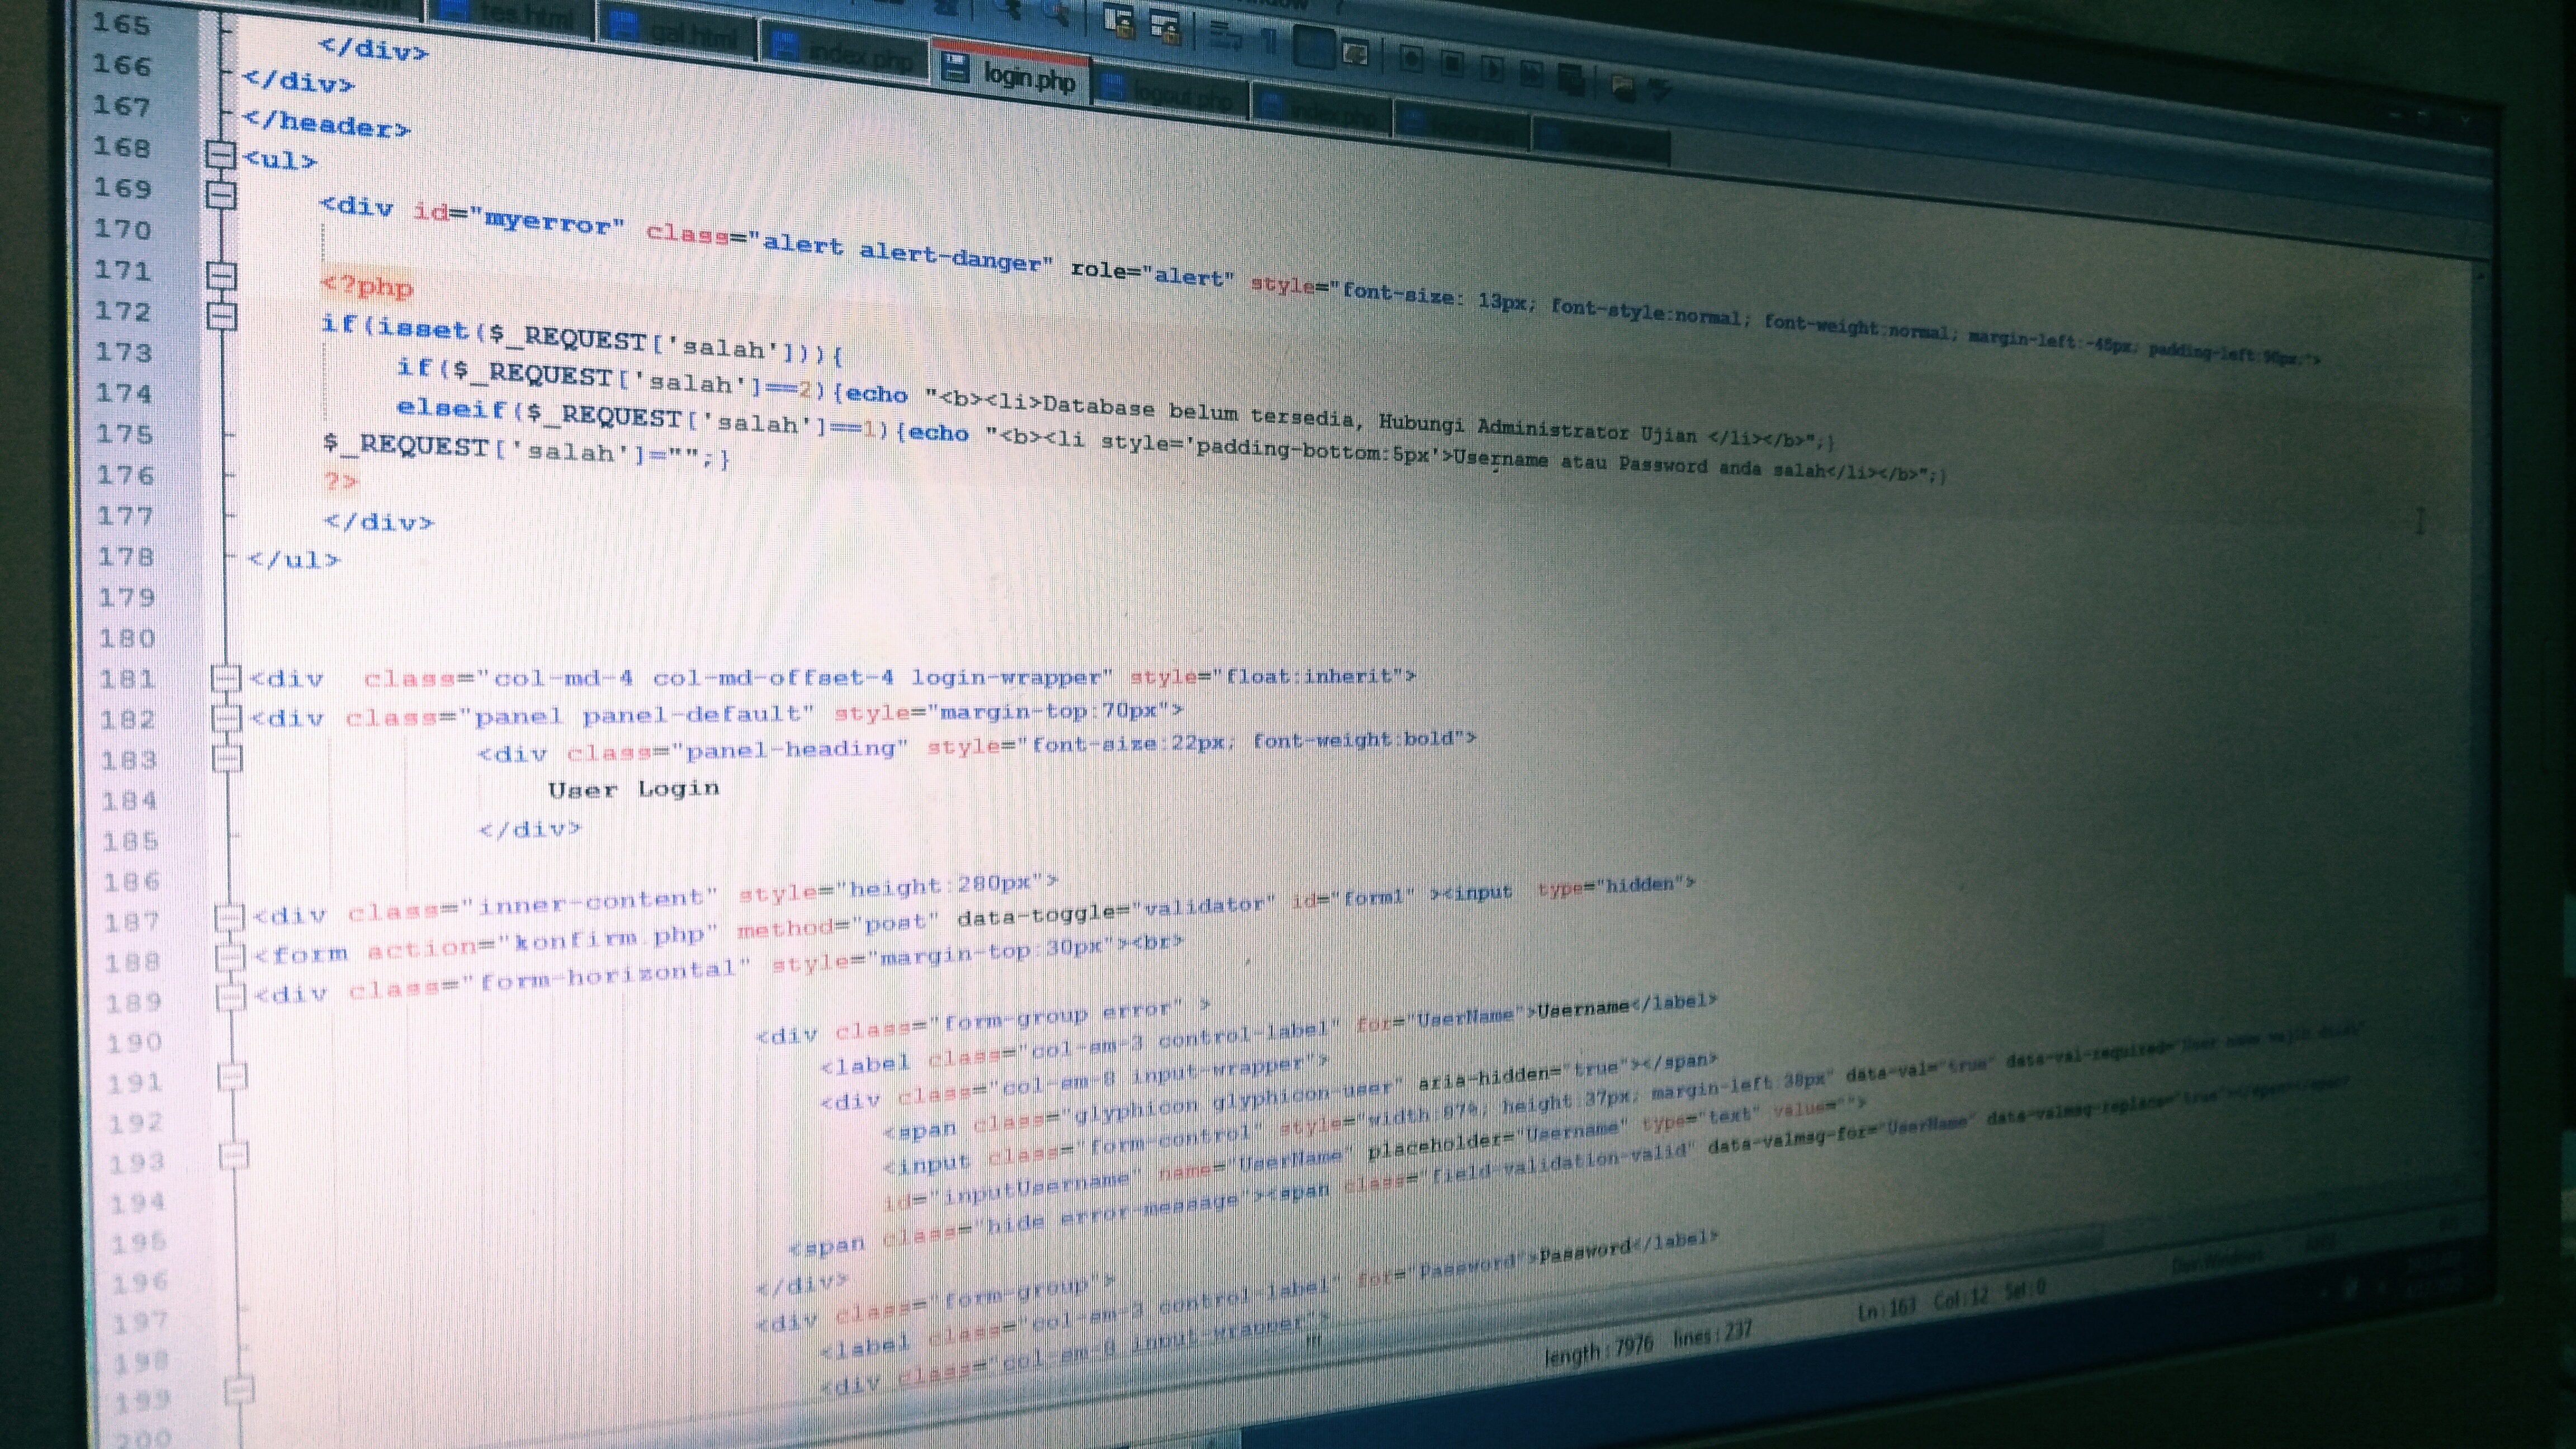Click line number 180 in margin
2576x1449 pixels.
[127, 638]
